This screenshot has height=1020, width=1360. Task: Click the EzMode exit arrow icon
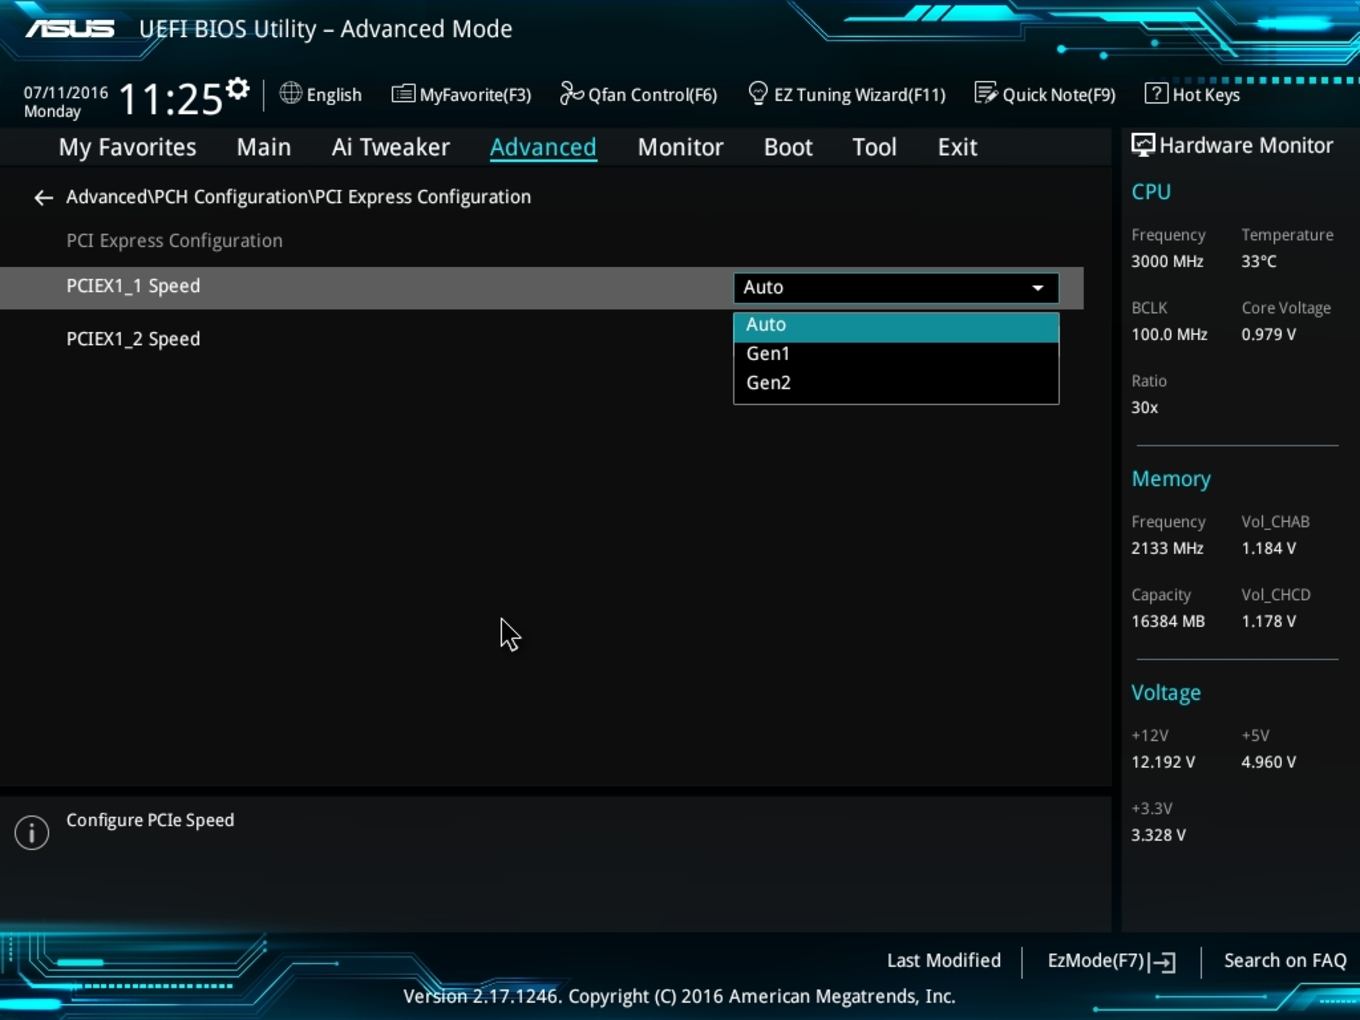1162,962
